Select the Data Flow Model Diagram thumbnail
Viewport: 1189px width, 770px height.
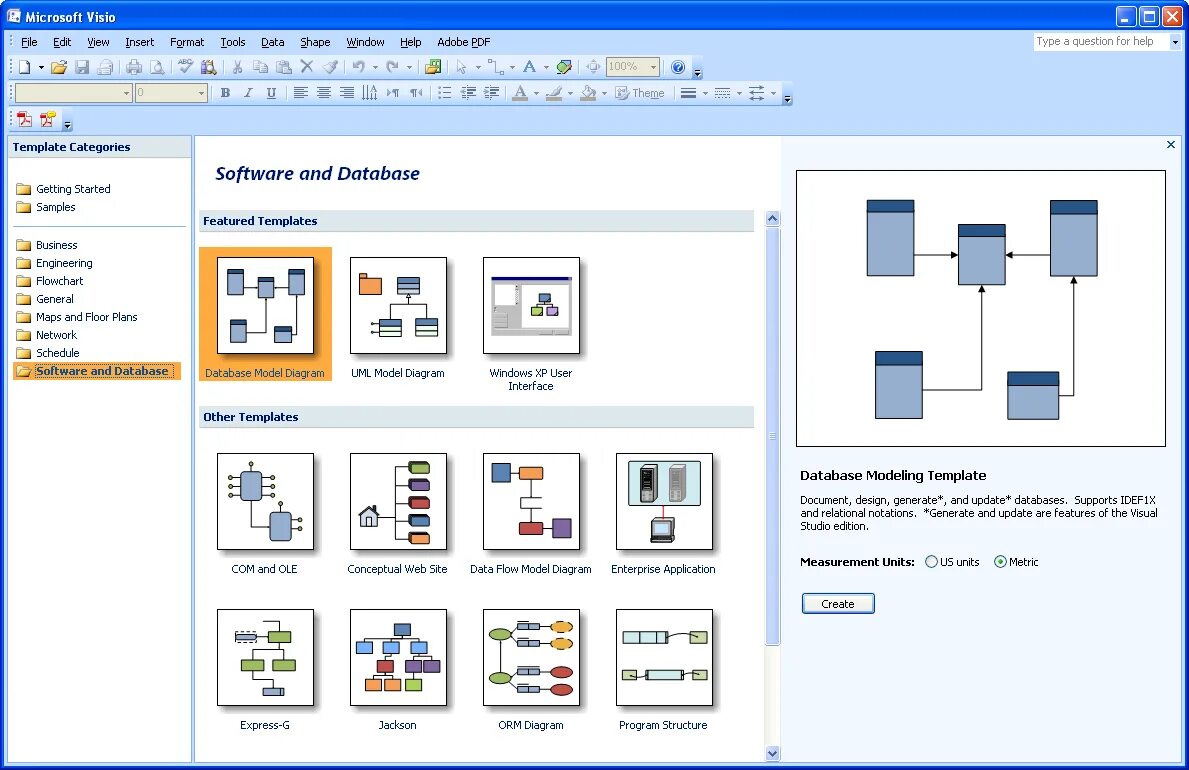531,501
